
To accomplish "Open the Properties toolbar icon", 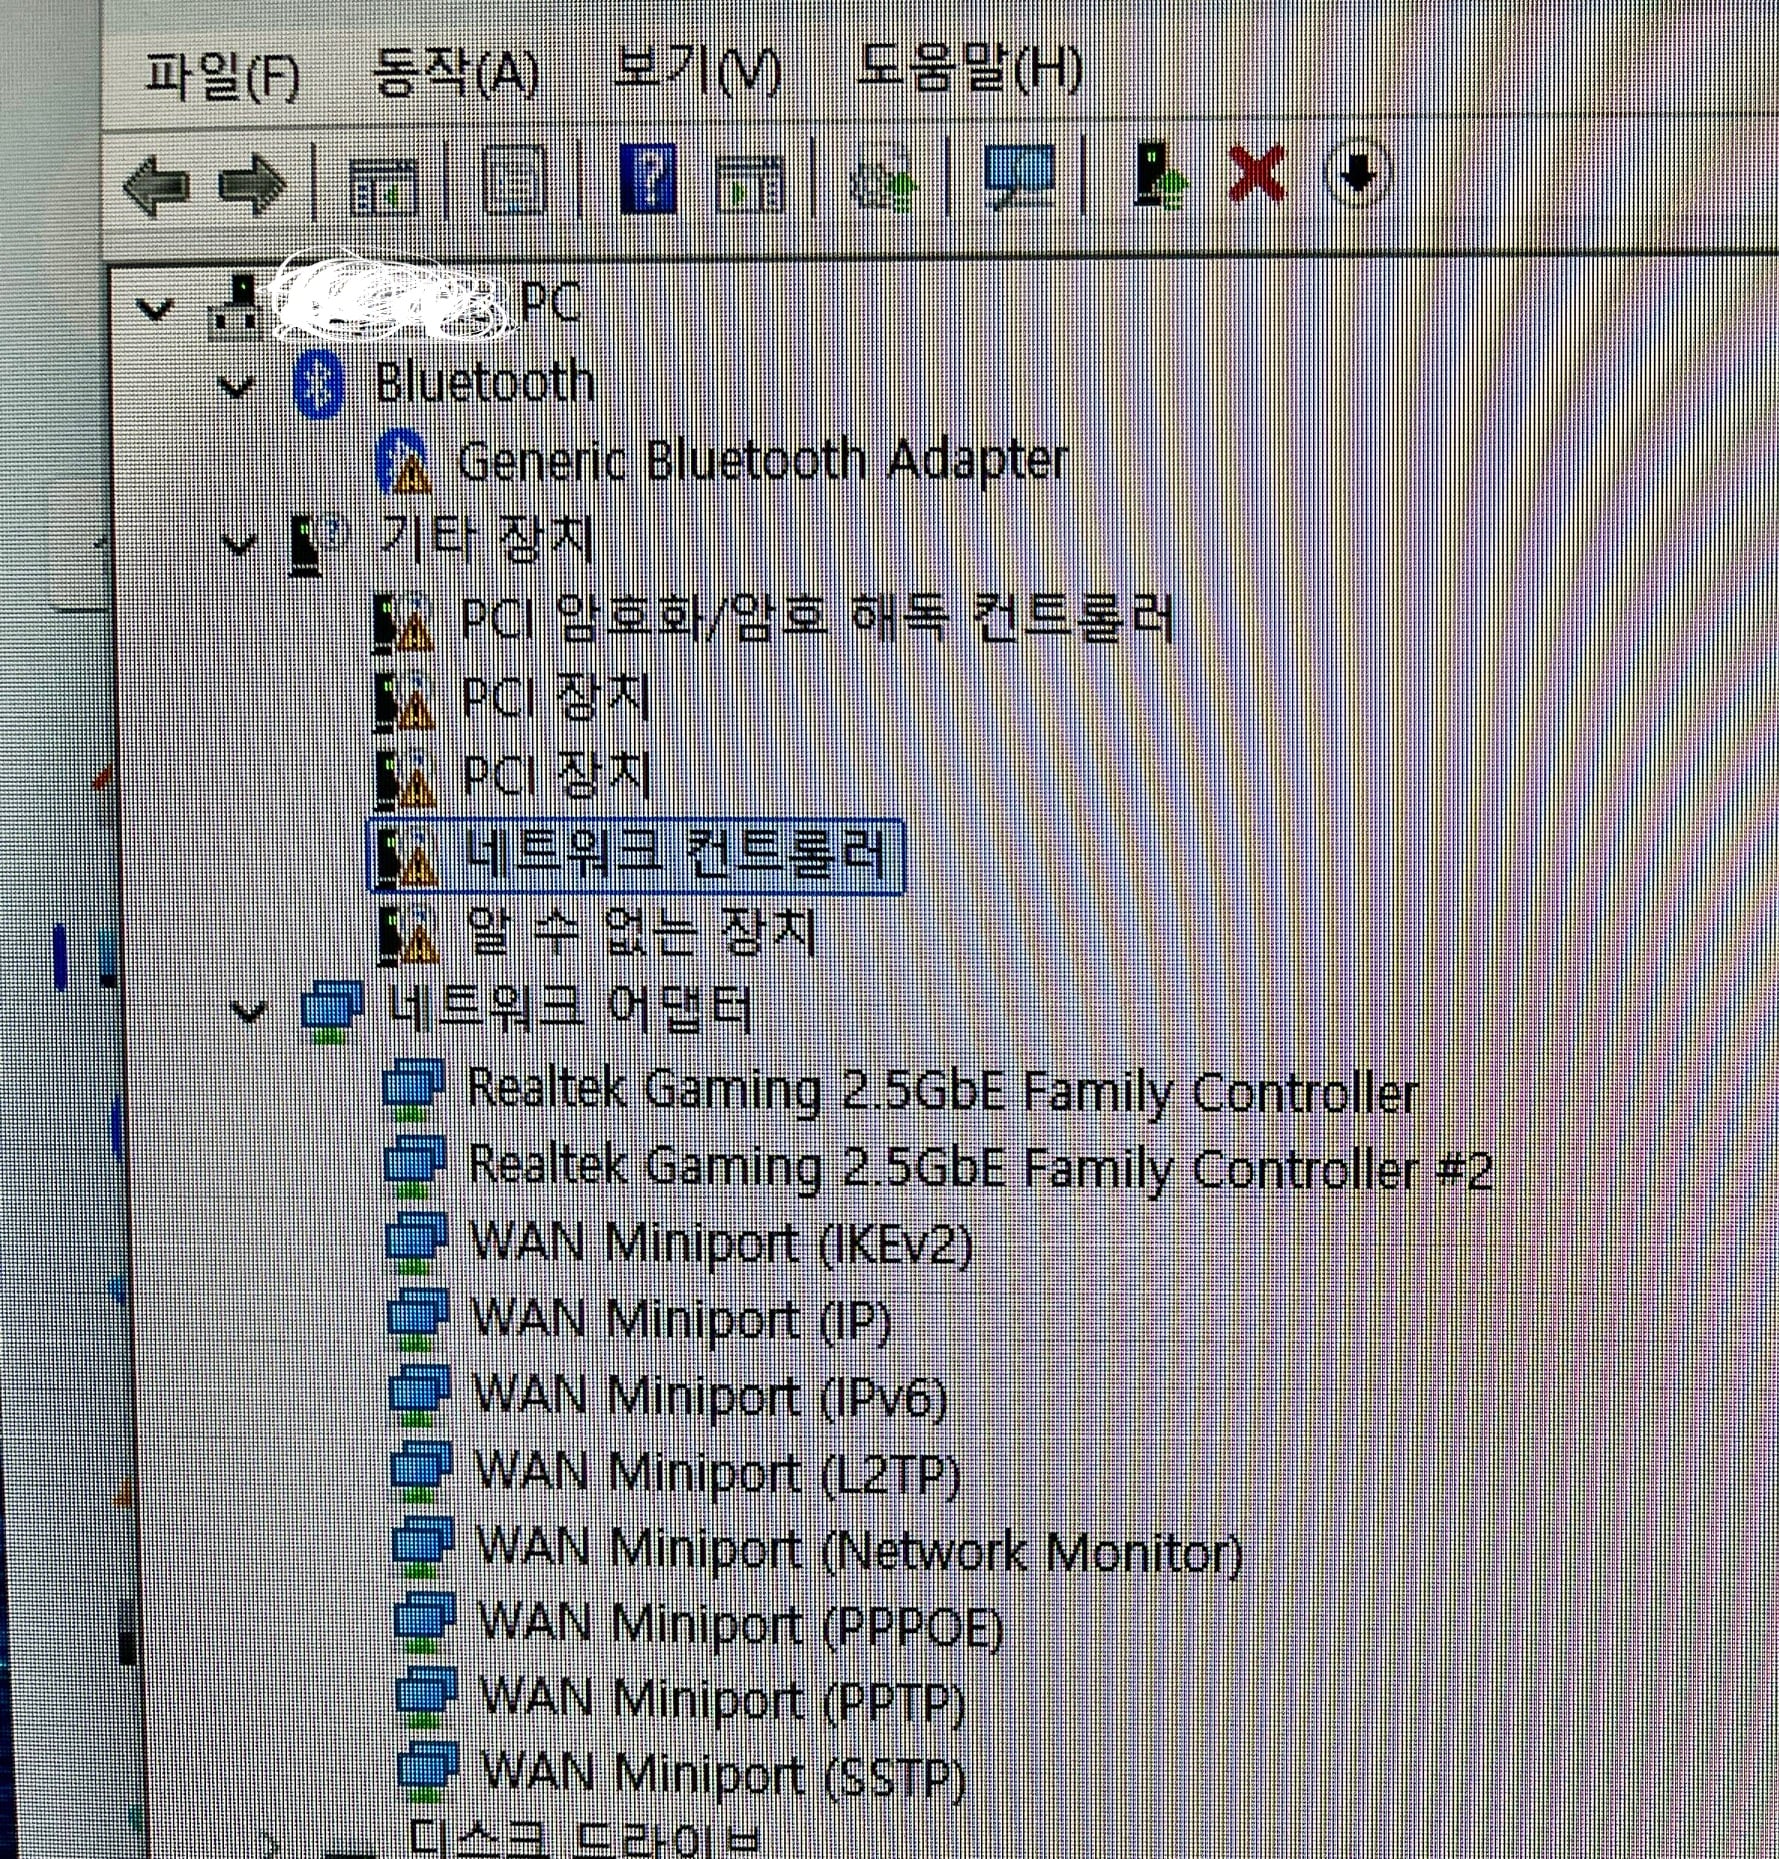I will [x=514, y=180].
